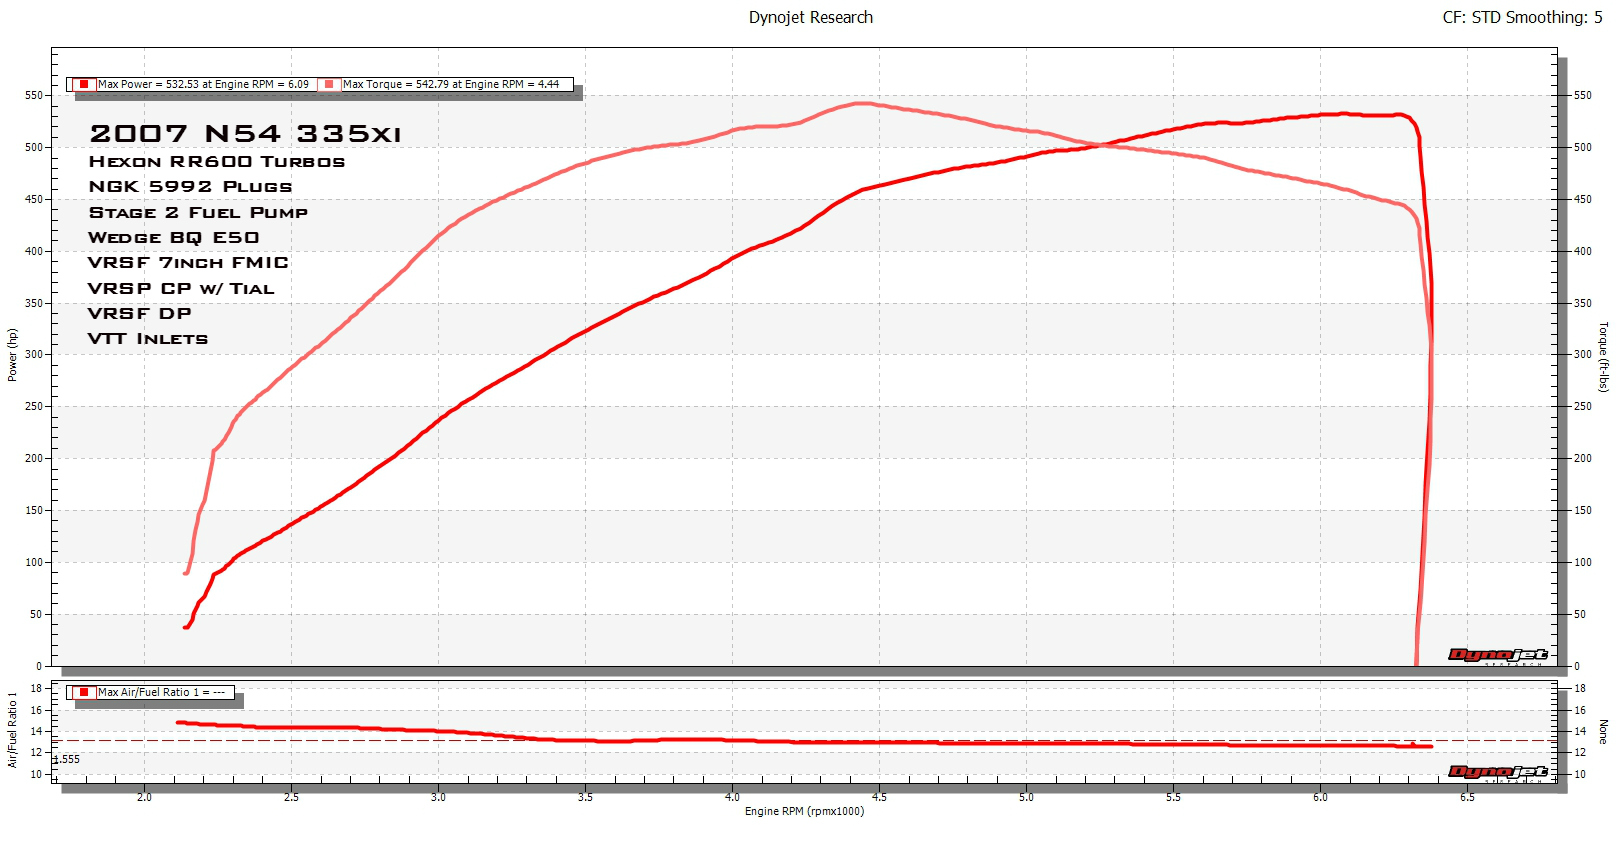Click the '18' tick on the Air/Fuel Ratio axis
The width and height of the screenshot is (1623, 841).
click(x=36, y=688)
